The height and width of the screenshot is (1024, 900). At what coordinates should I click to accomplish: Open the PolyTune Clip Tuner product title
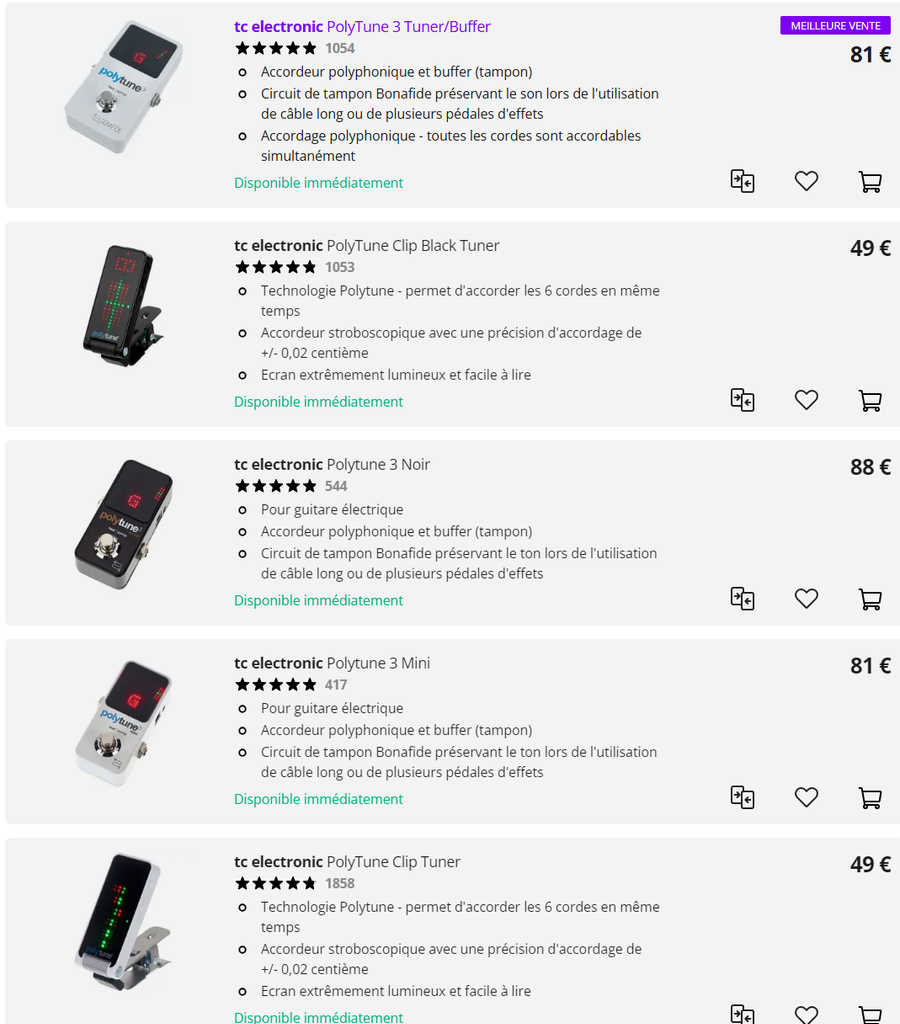pos(347,862)
